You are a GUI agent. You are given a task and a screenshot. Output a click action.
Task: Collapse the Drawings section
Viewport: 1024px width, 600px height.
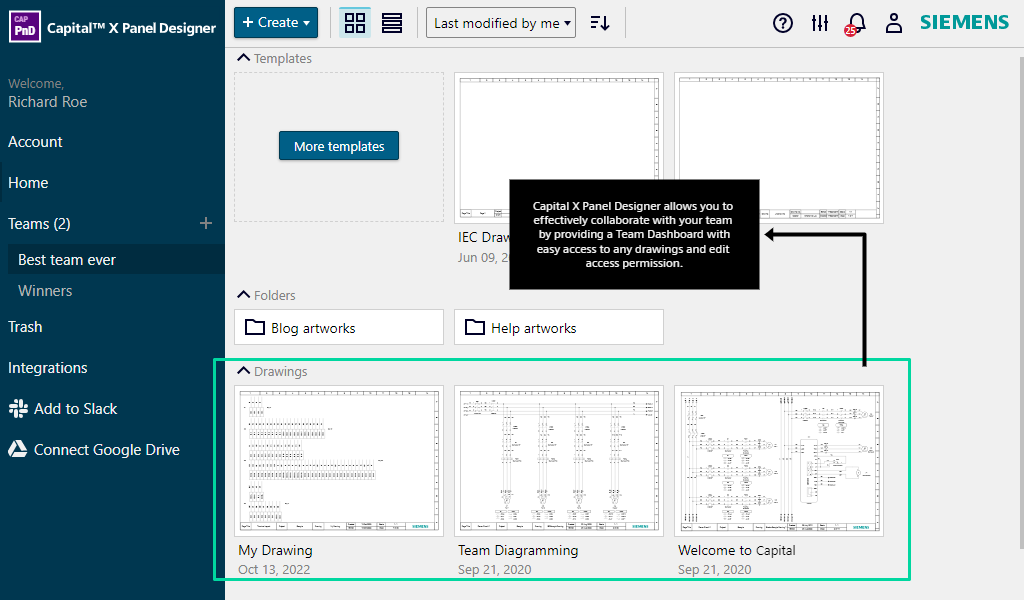tap(244, 371)
